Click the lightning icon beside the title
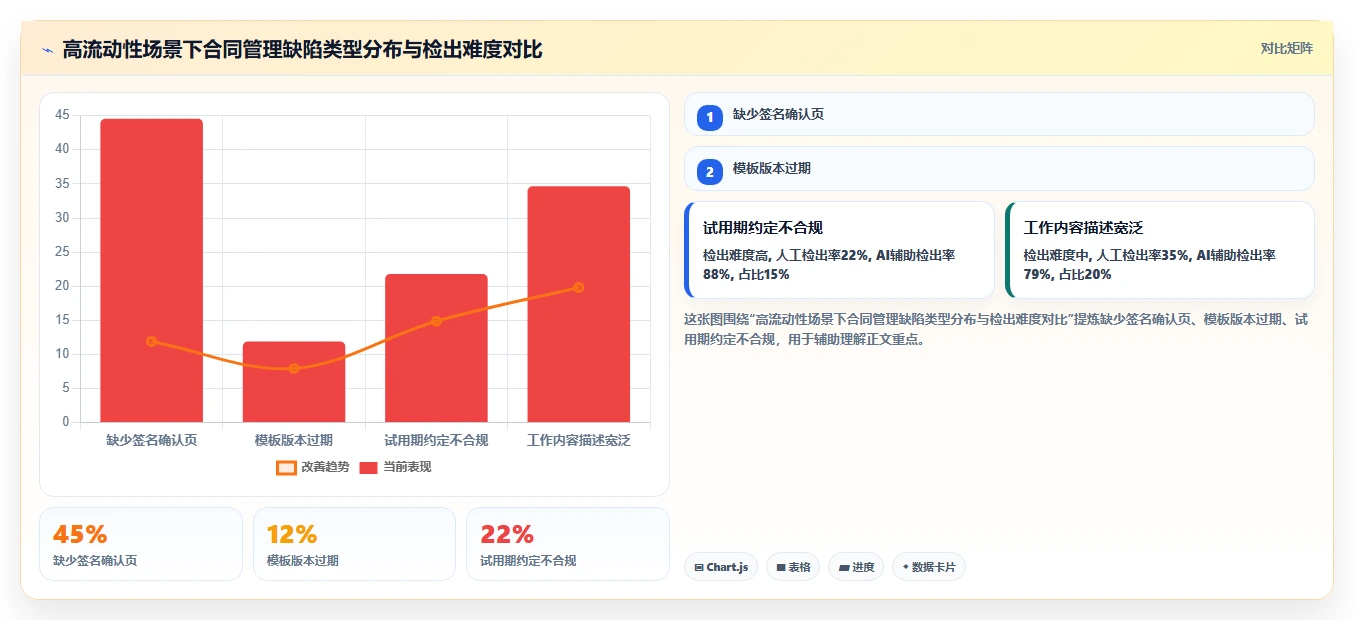 [47, 50]
